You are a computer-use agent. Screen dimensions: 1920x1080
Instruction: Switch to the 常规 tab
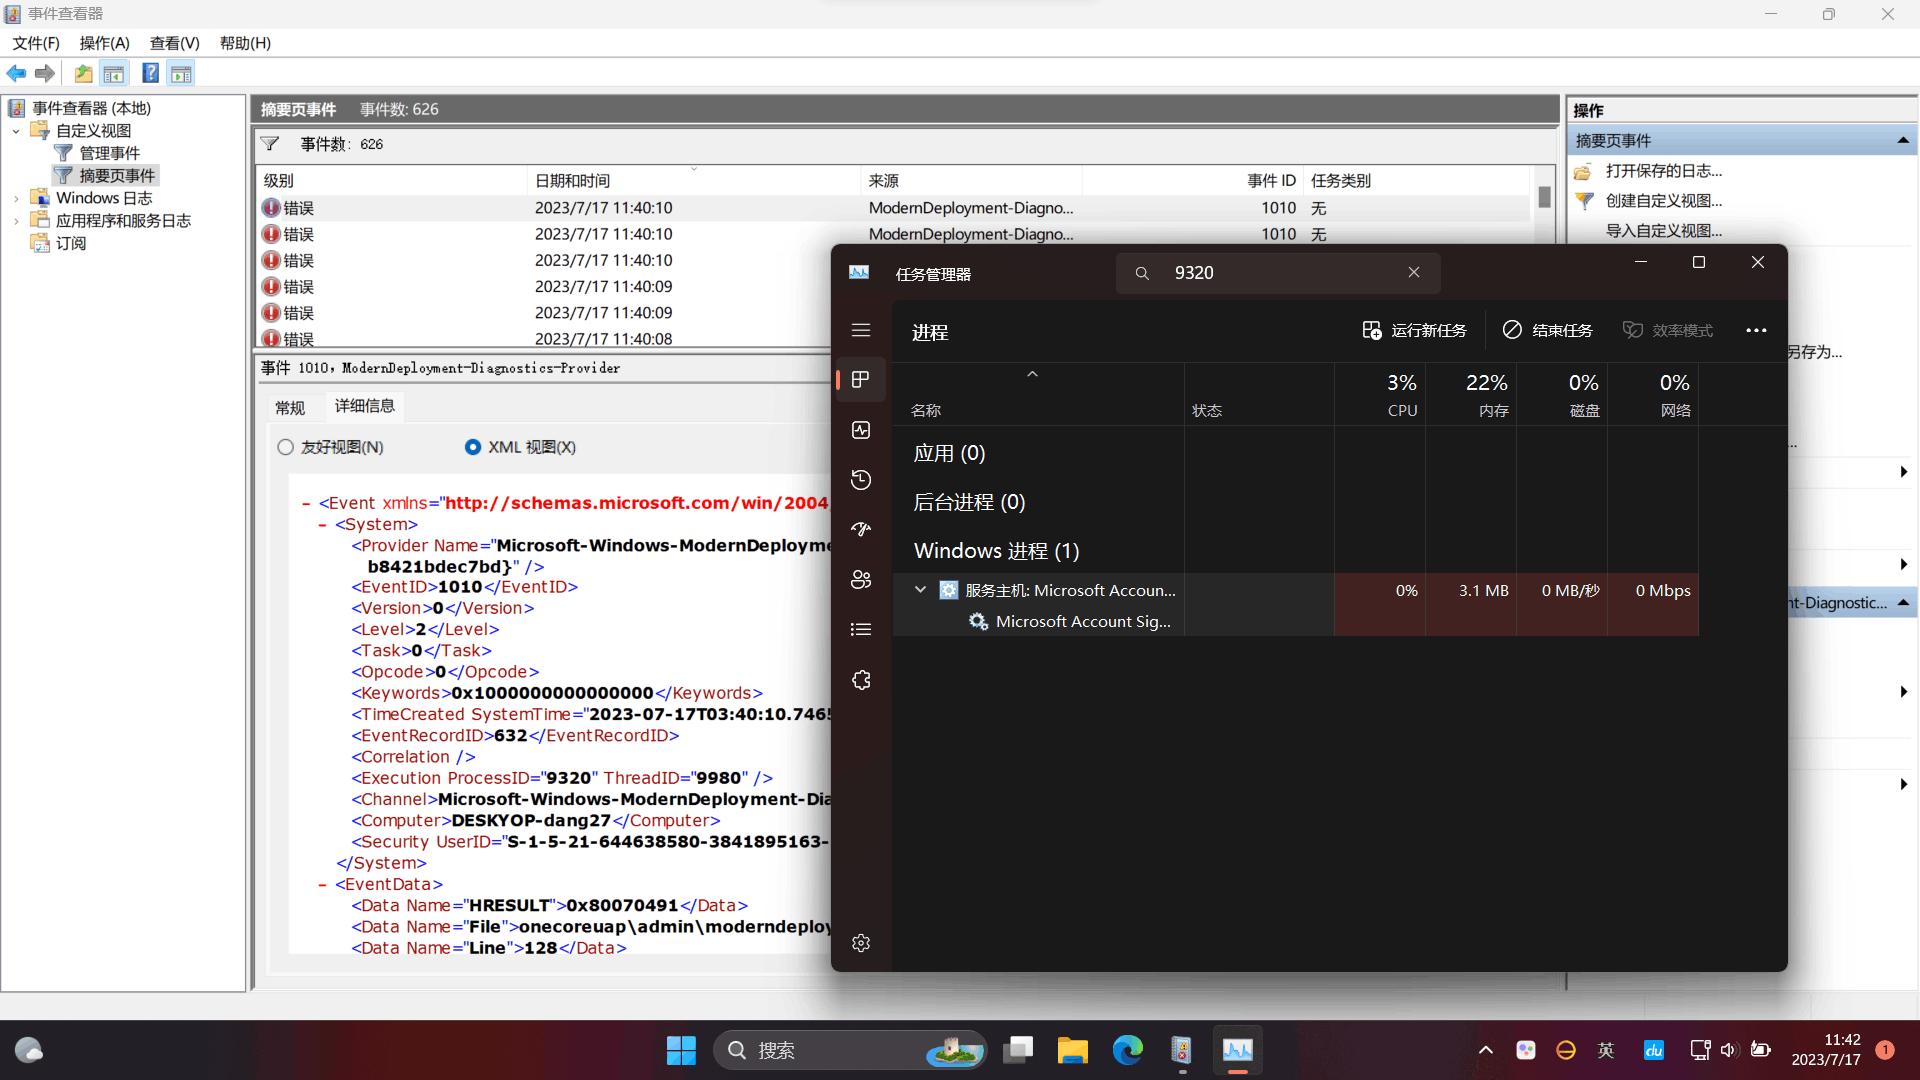[290, 407]
